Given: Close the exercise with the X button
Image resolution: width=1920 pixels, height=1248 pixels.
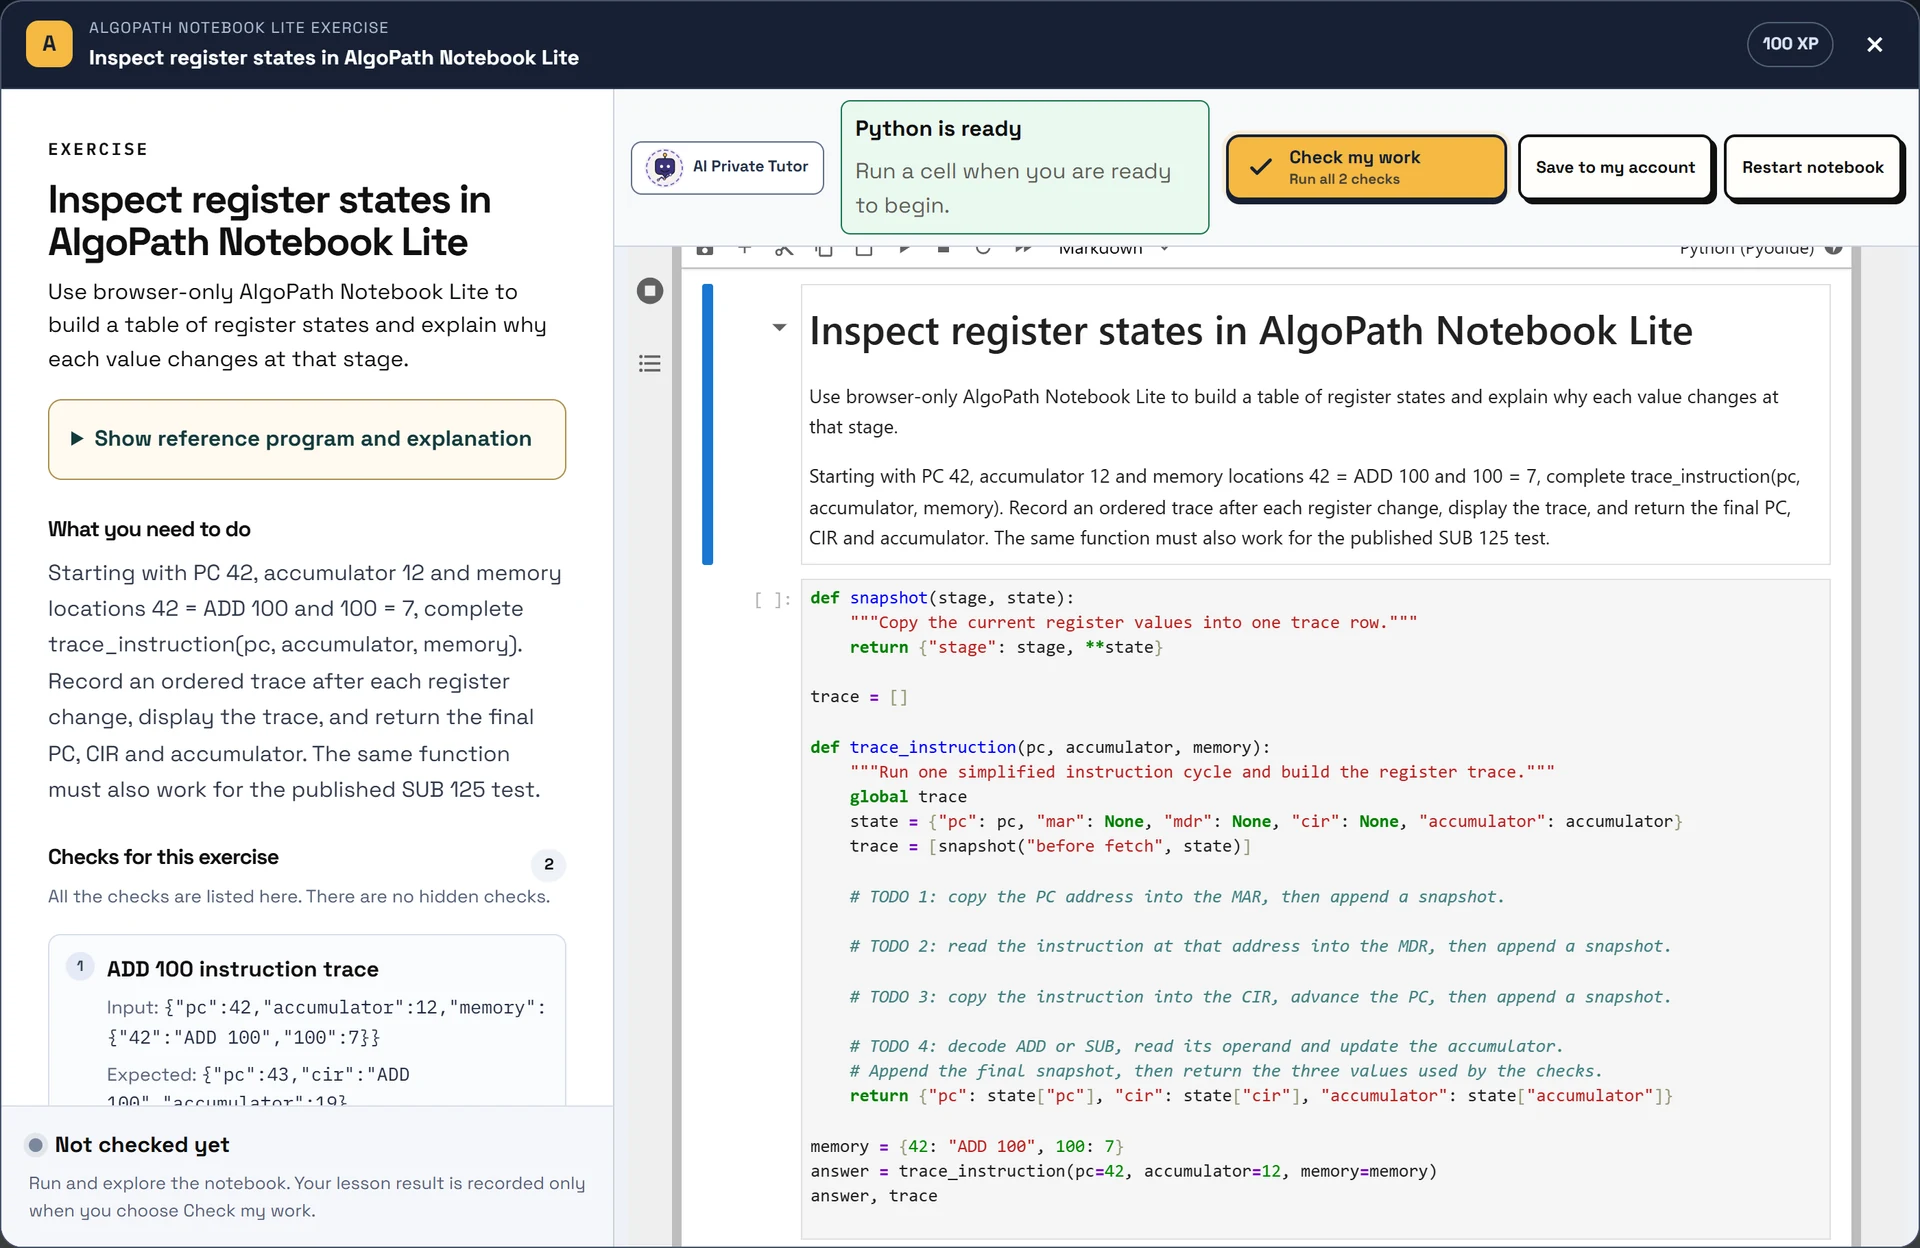Looking at the screenshot, I should [1874, 44].
